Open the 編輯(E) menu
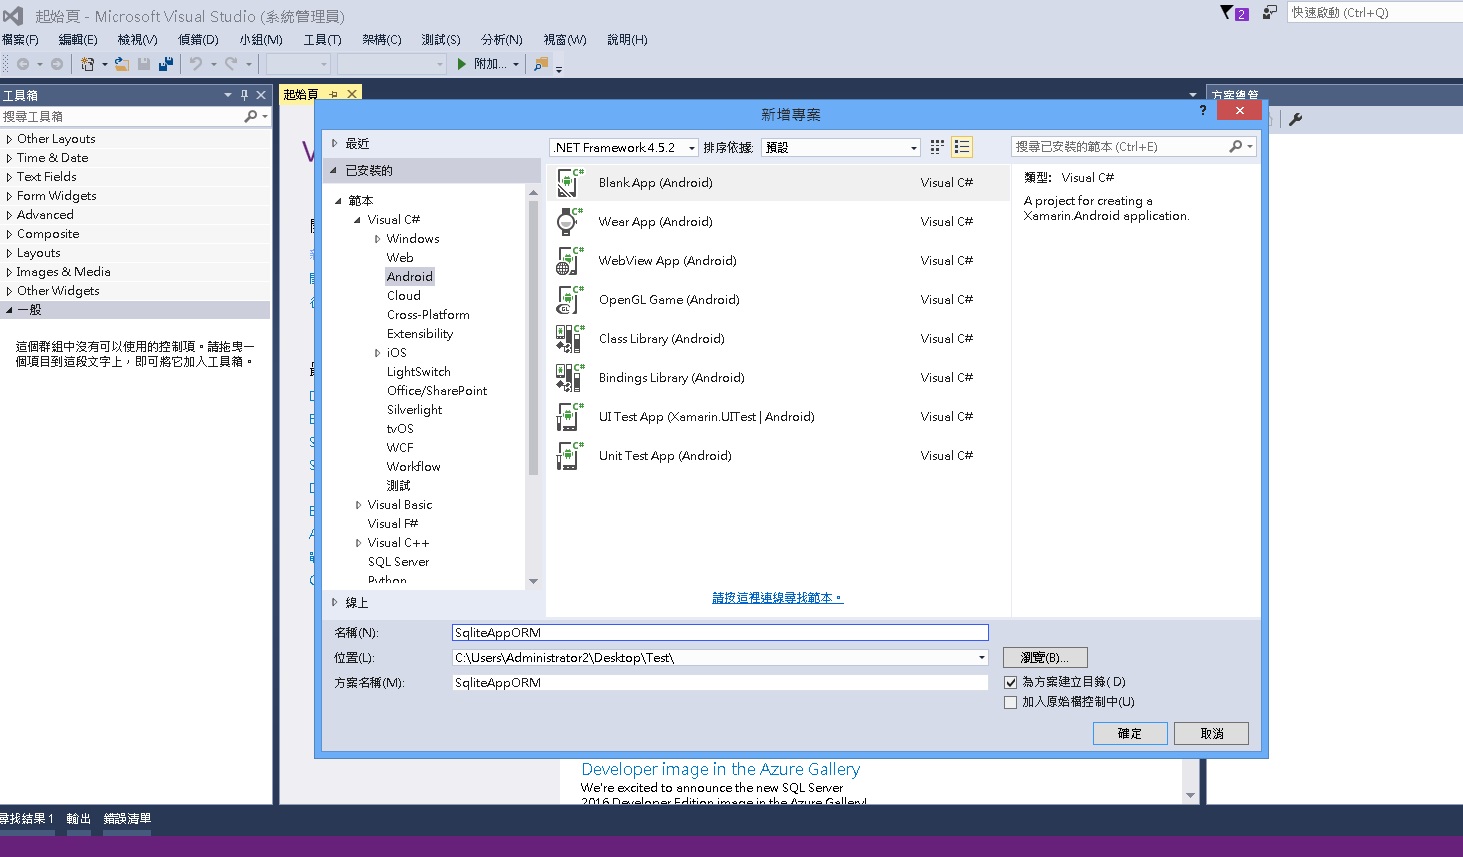 click(x=78, y=40)
